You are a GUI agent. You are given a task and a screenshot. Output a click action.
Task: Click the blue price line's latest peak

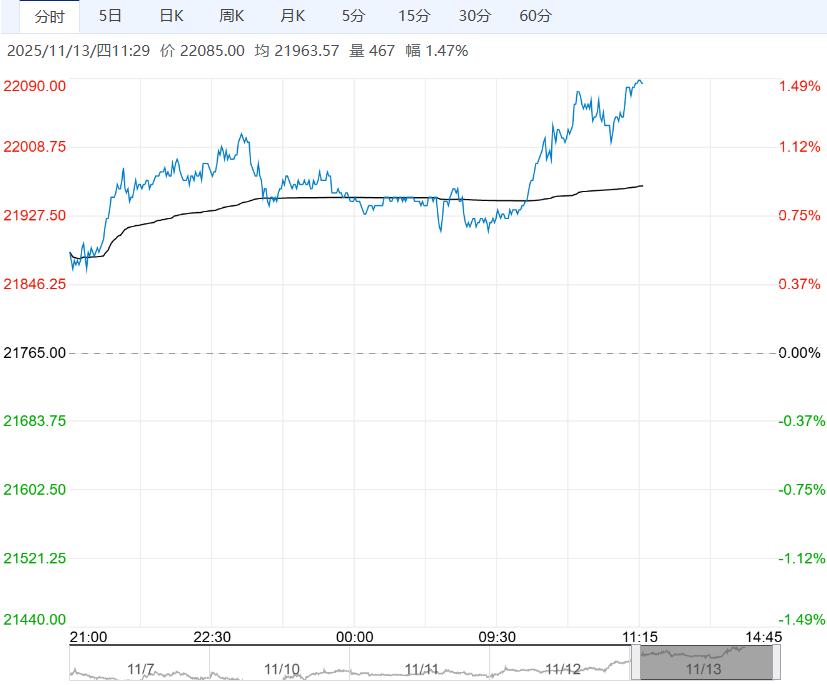coord(639,80)
